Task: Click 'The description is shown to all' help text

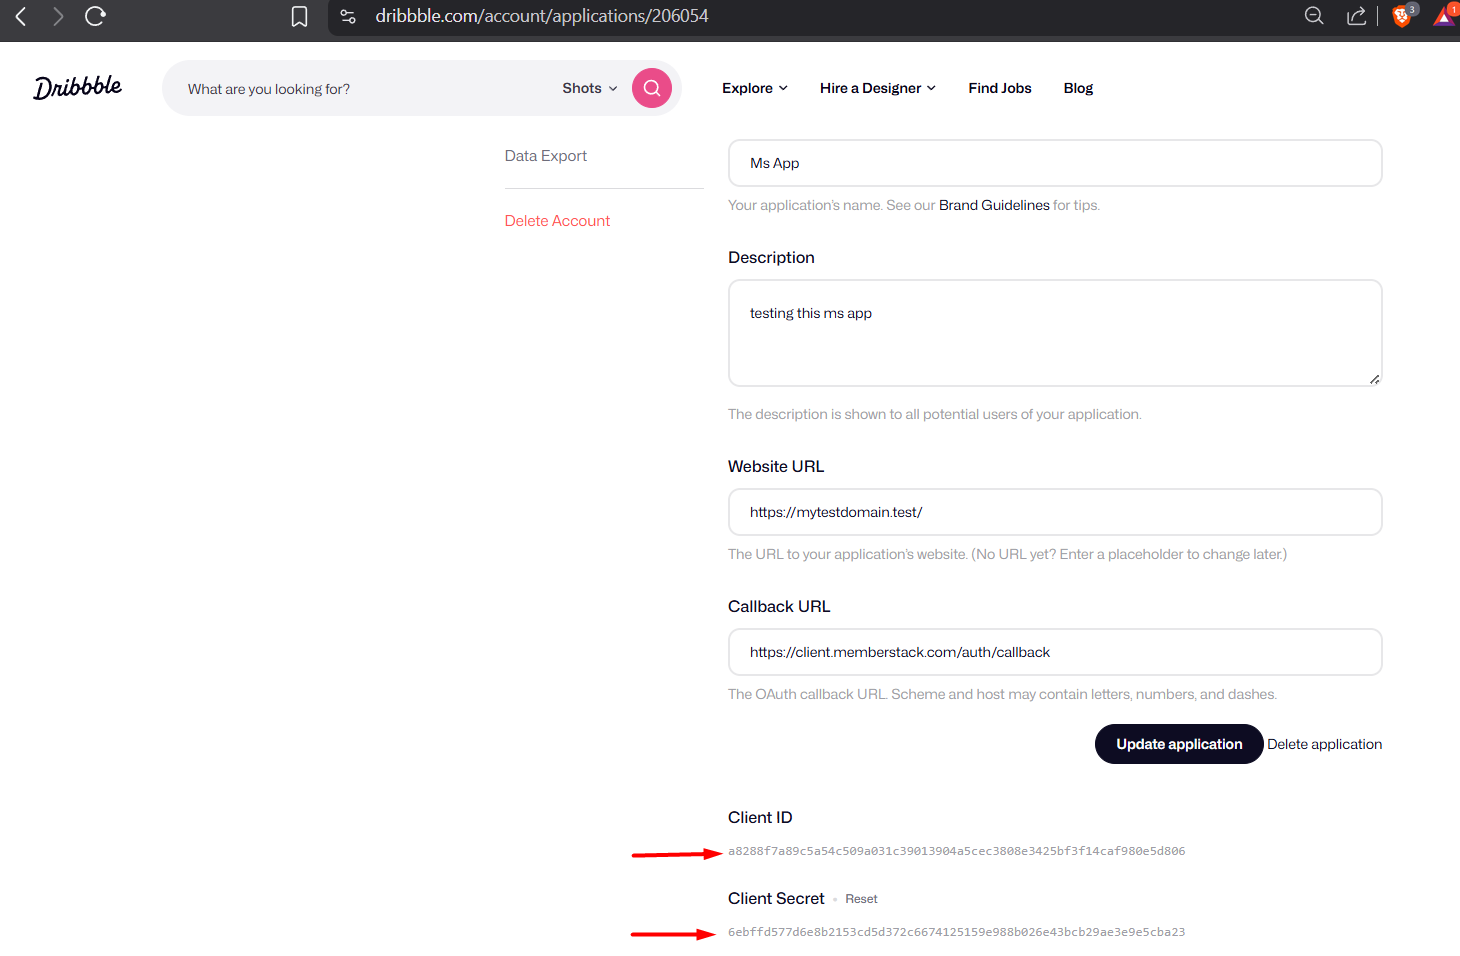Action: click(x=935, y=414)
